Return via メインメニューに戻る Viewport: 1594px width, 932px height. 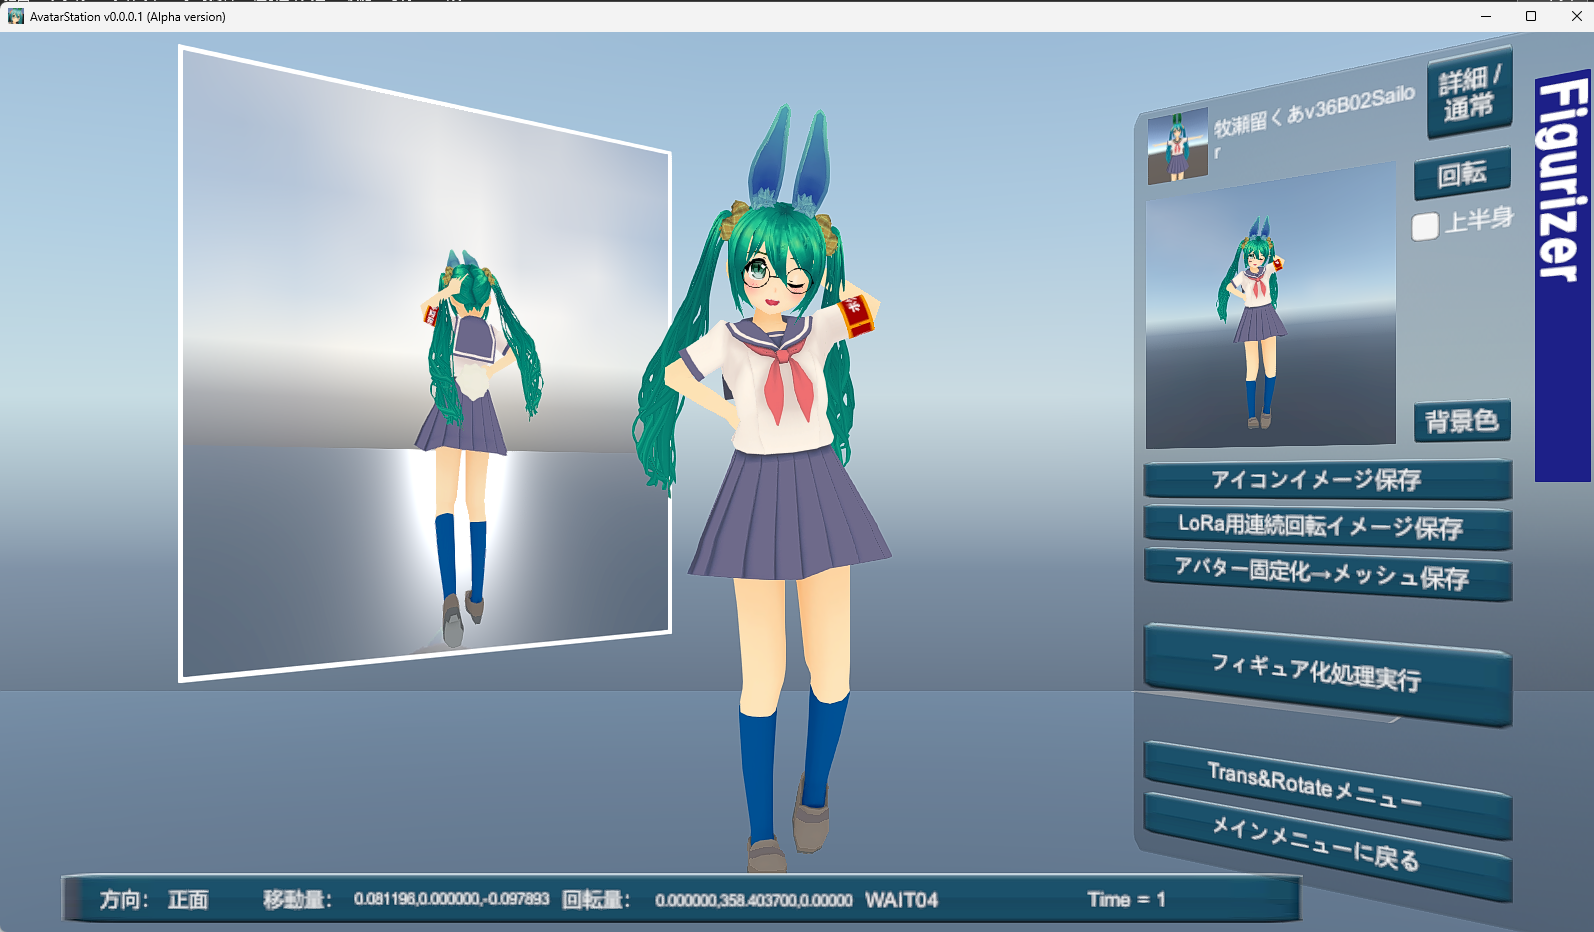click(x=1326, y=844)
